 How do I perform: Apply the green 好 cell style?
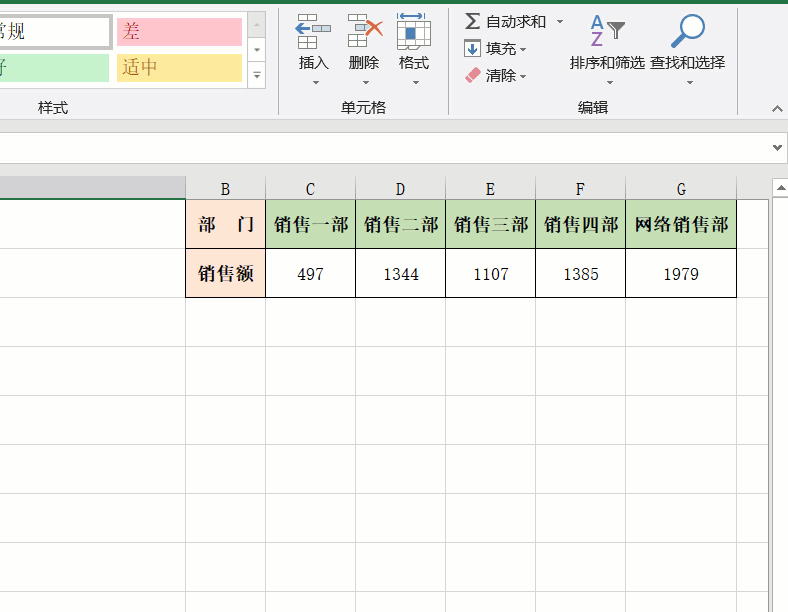pos(54,67)
